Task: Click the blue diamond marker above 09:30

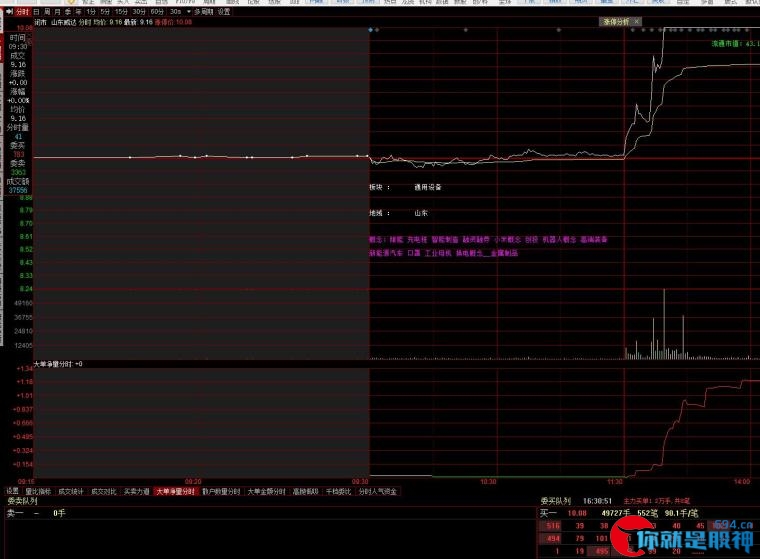Action: (371, 30)
